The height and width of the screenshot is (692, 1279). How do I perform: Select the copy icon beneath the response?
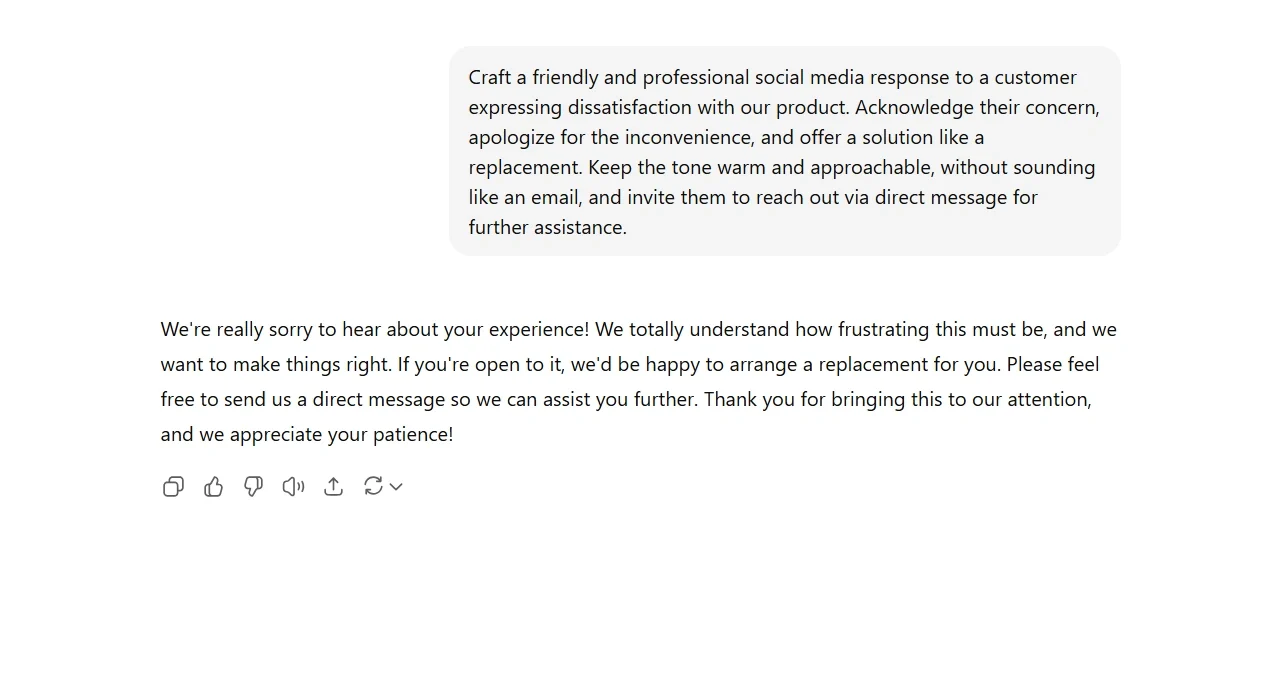[173, 486]
